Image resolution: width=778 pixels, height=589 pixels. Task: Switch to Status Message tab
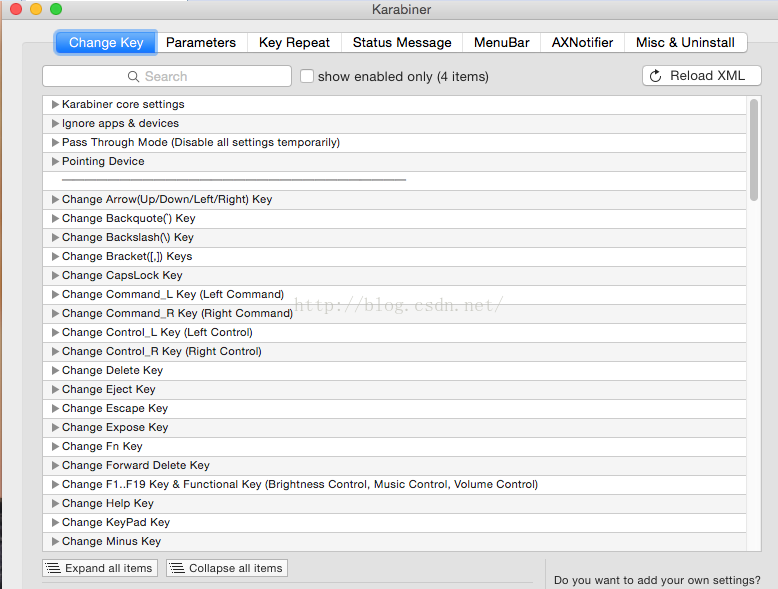(402, 43)
